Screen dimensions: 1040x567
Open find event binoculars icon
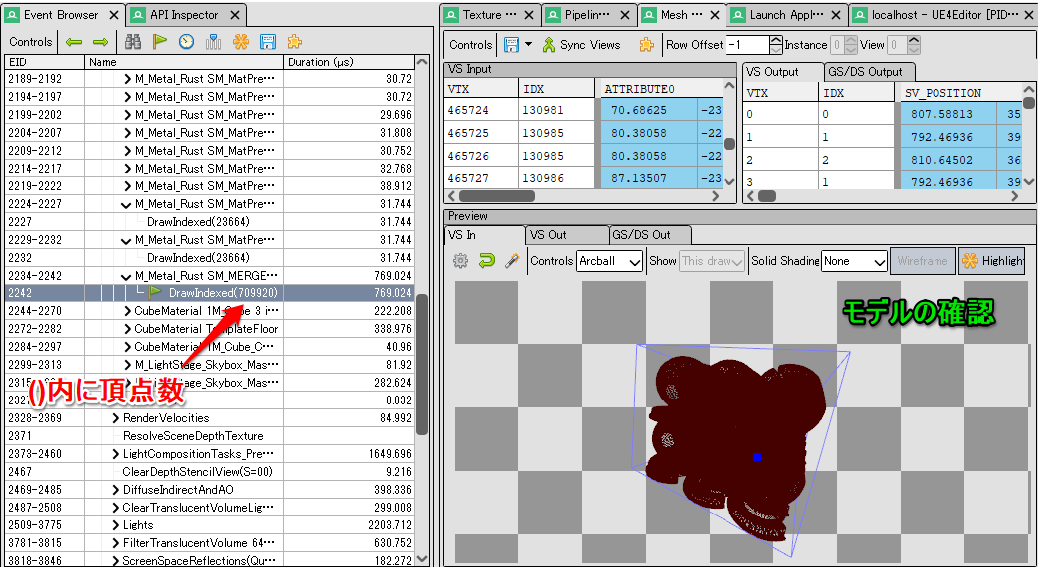click(133, 42)
